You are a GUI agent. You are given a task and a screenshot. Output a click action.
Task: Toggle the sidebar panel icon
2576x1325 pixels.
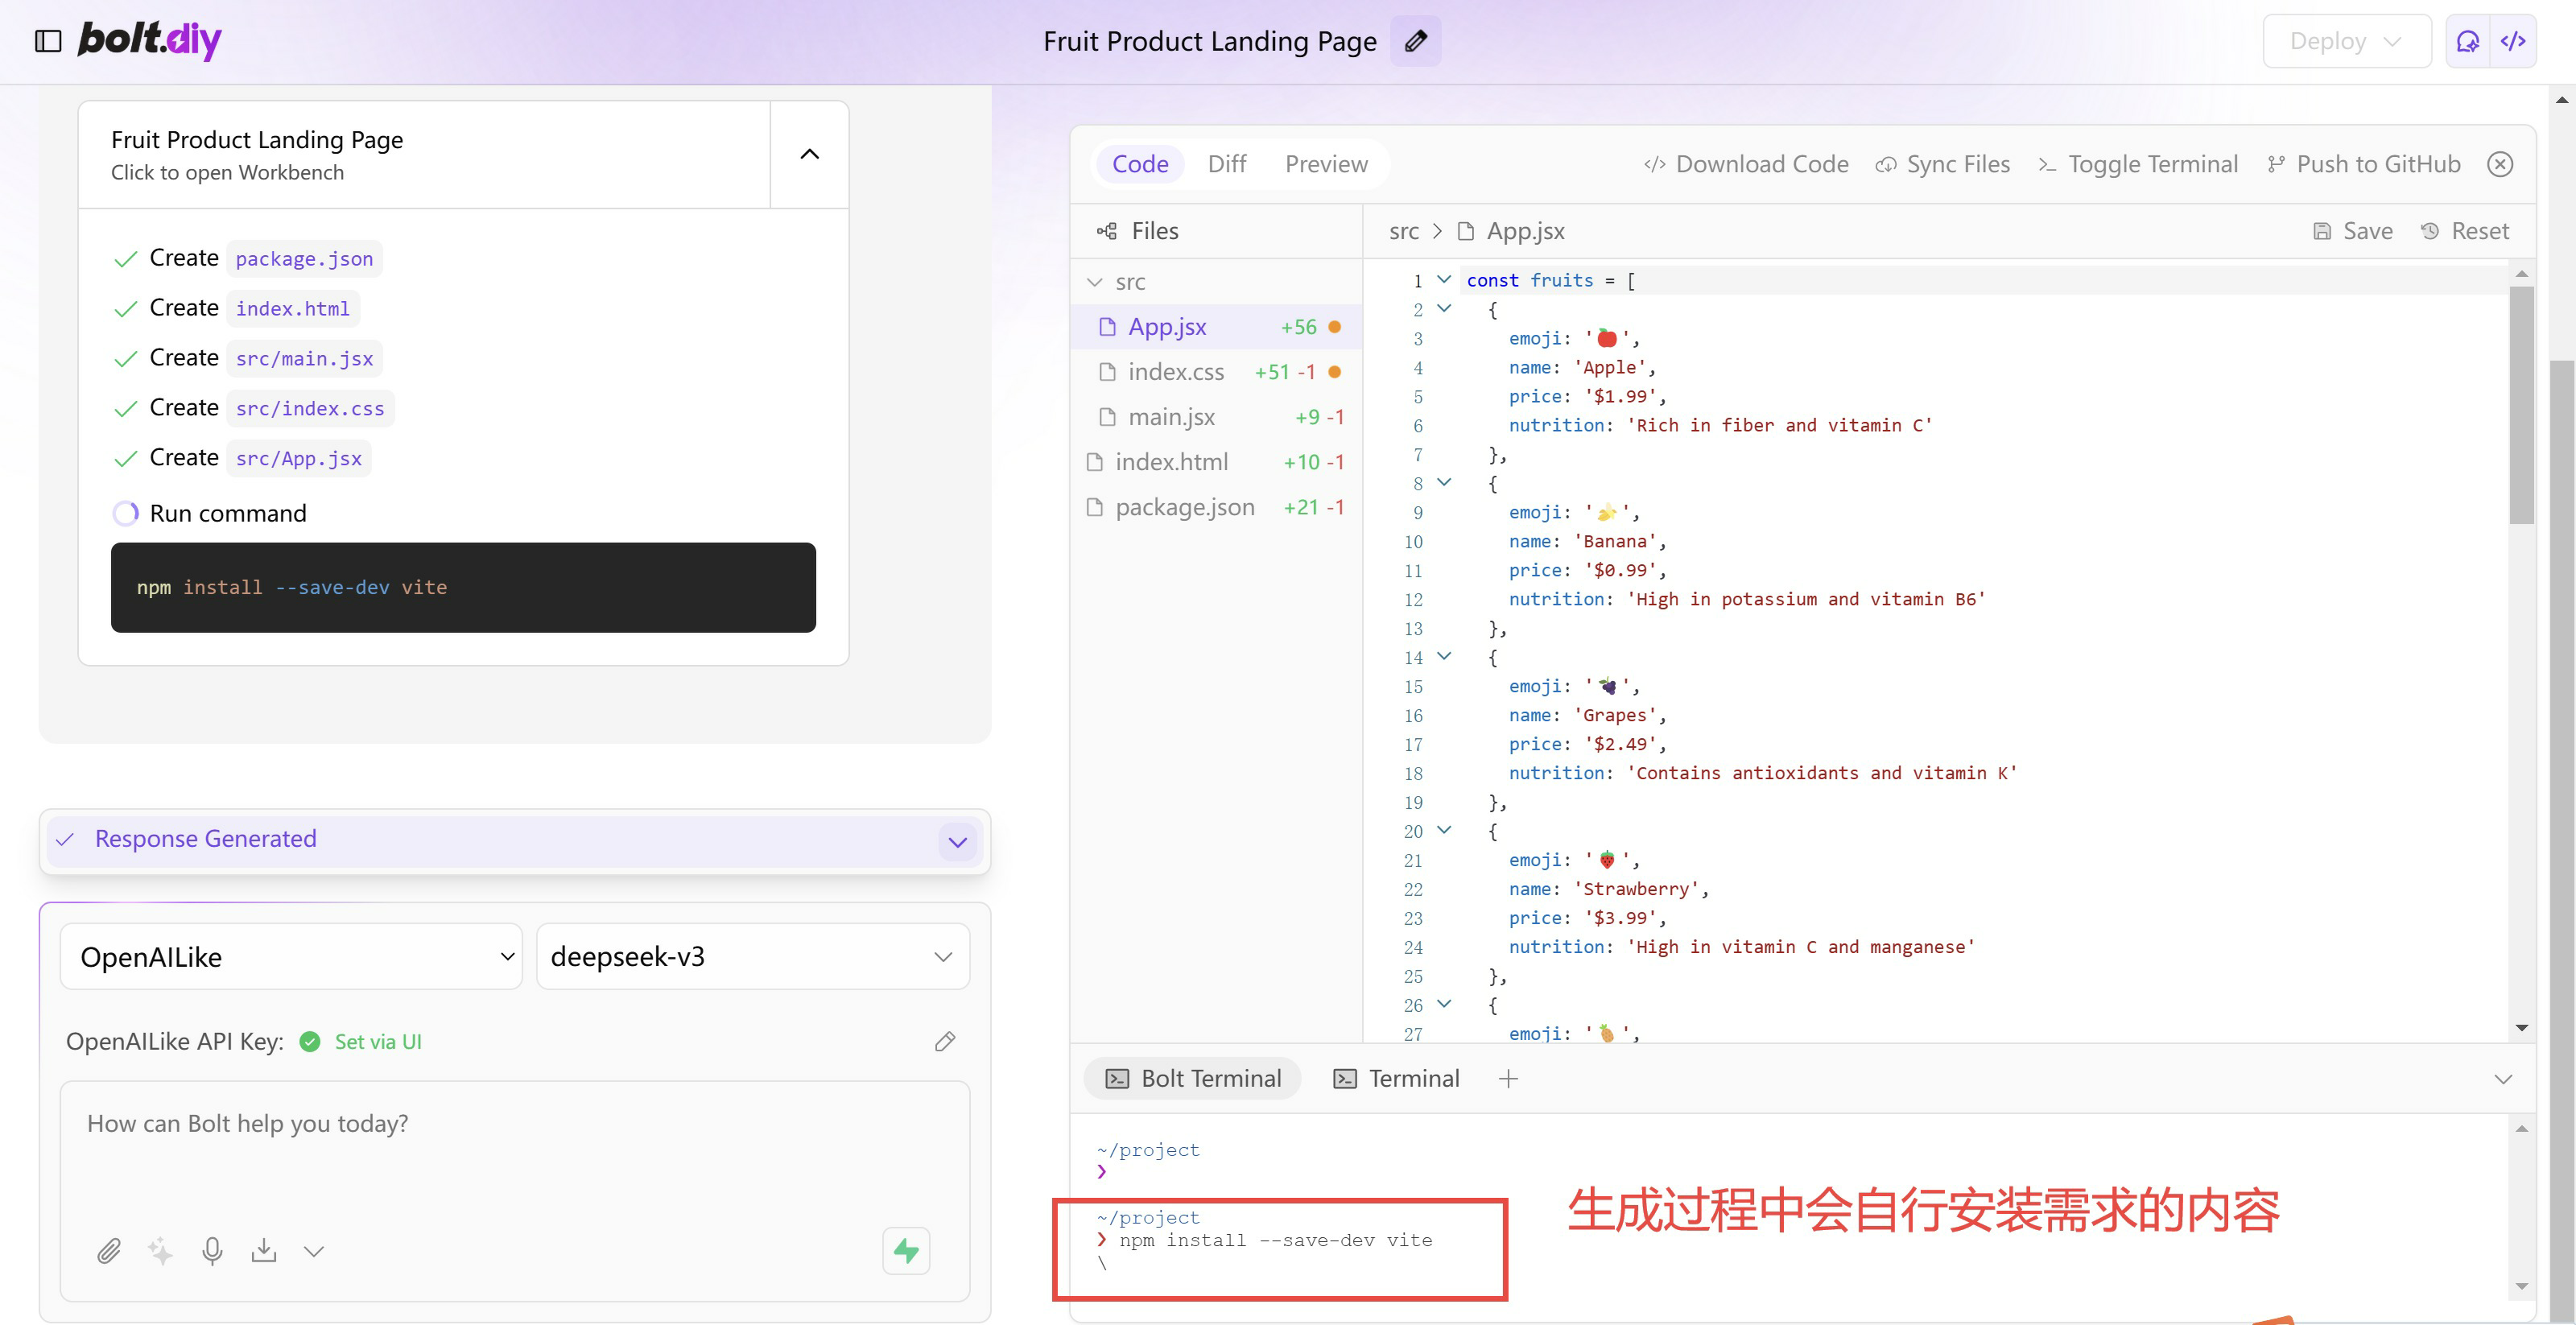48,41
